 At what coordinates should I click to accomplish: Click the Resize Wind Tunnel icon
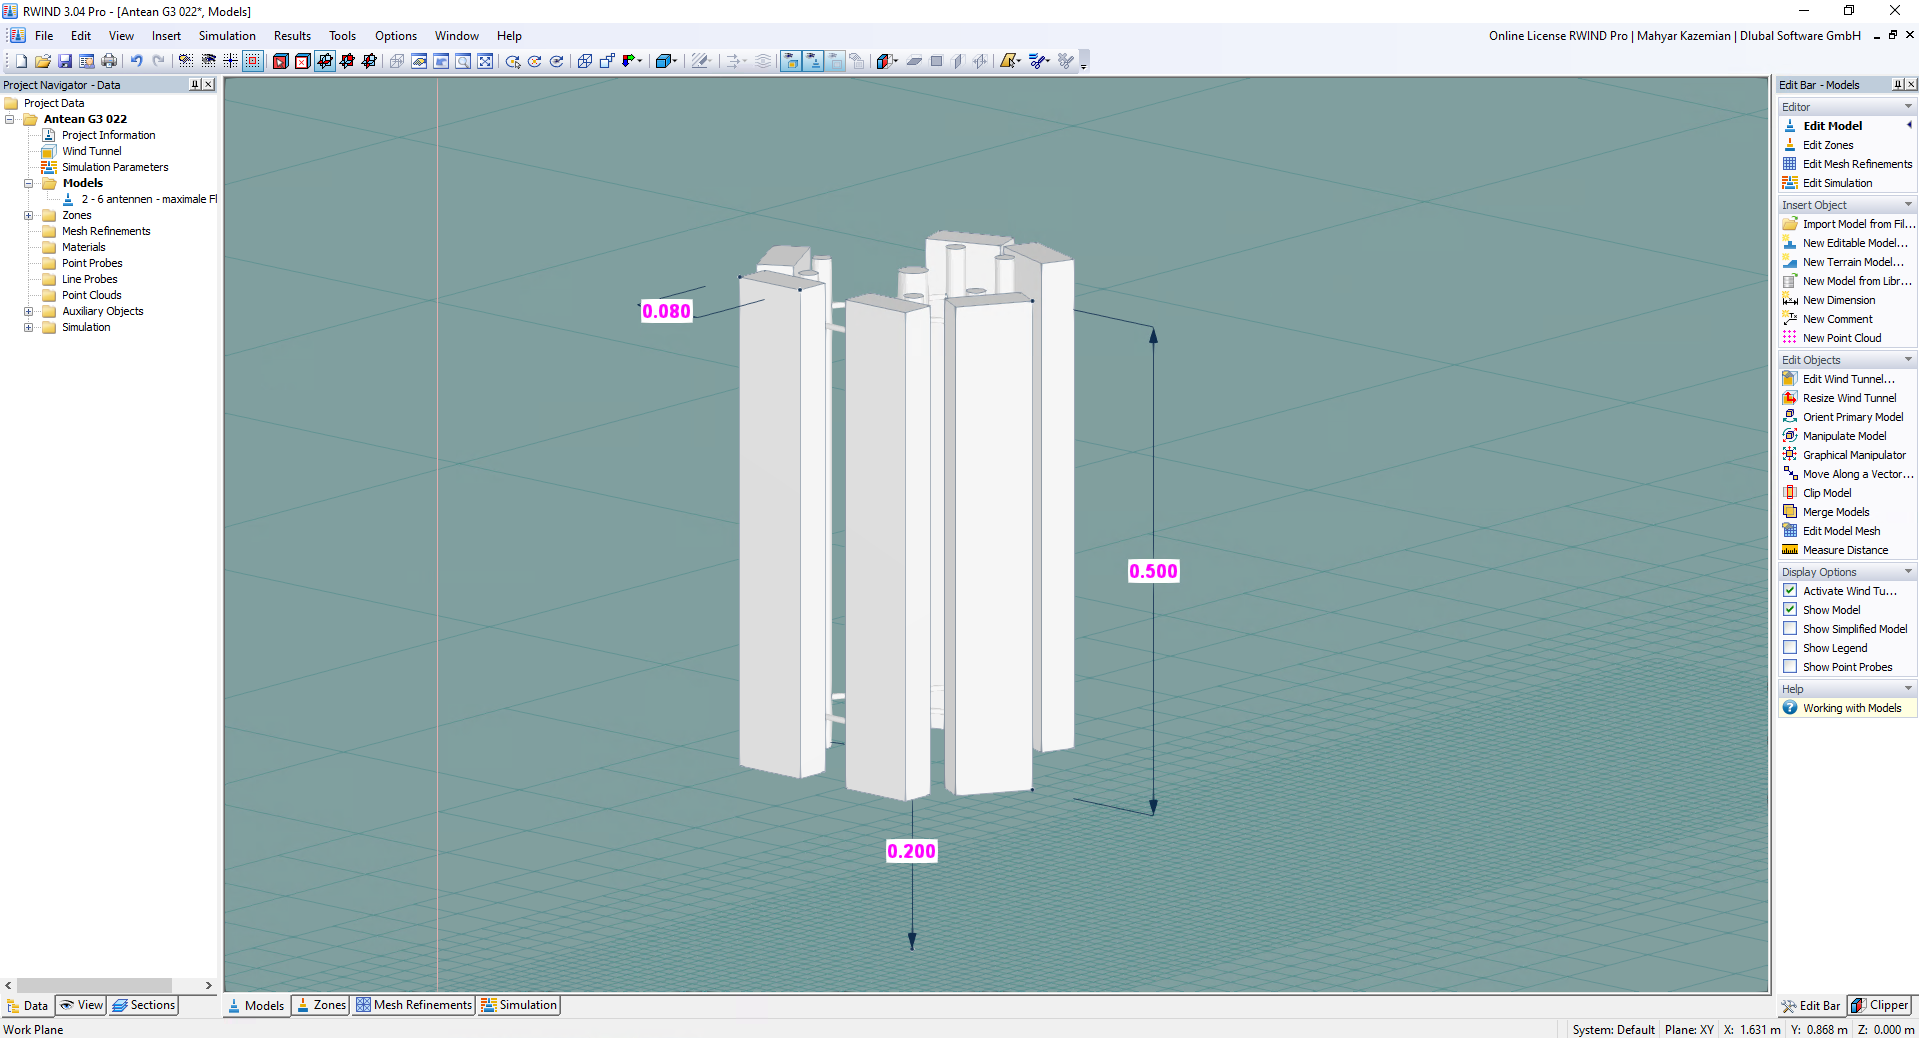tap(1790, 398)
